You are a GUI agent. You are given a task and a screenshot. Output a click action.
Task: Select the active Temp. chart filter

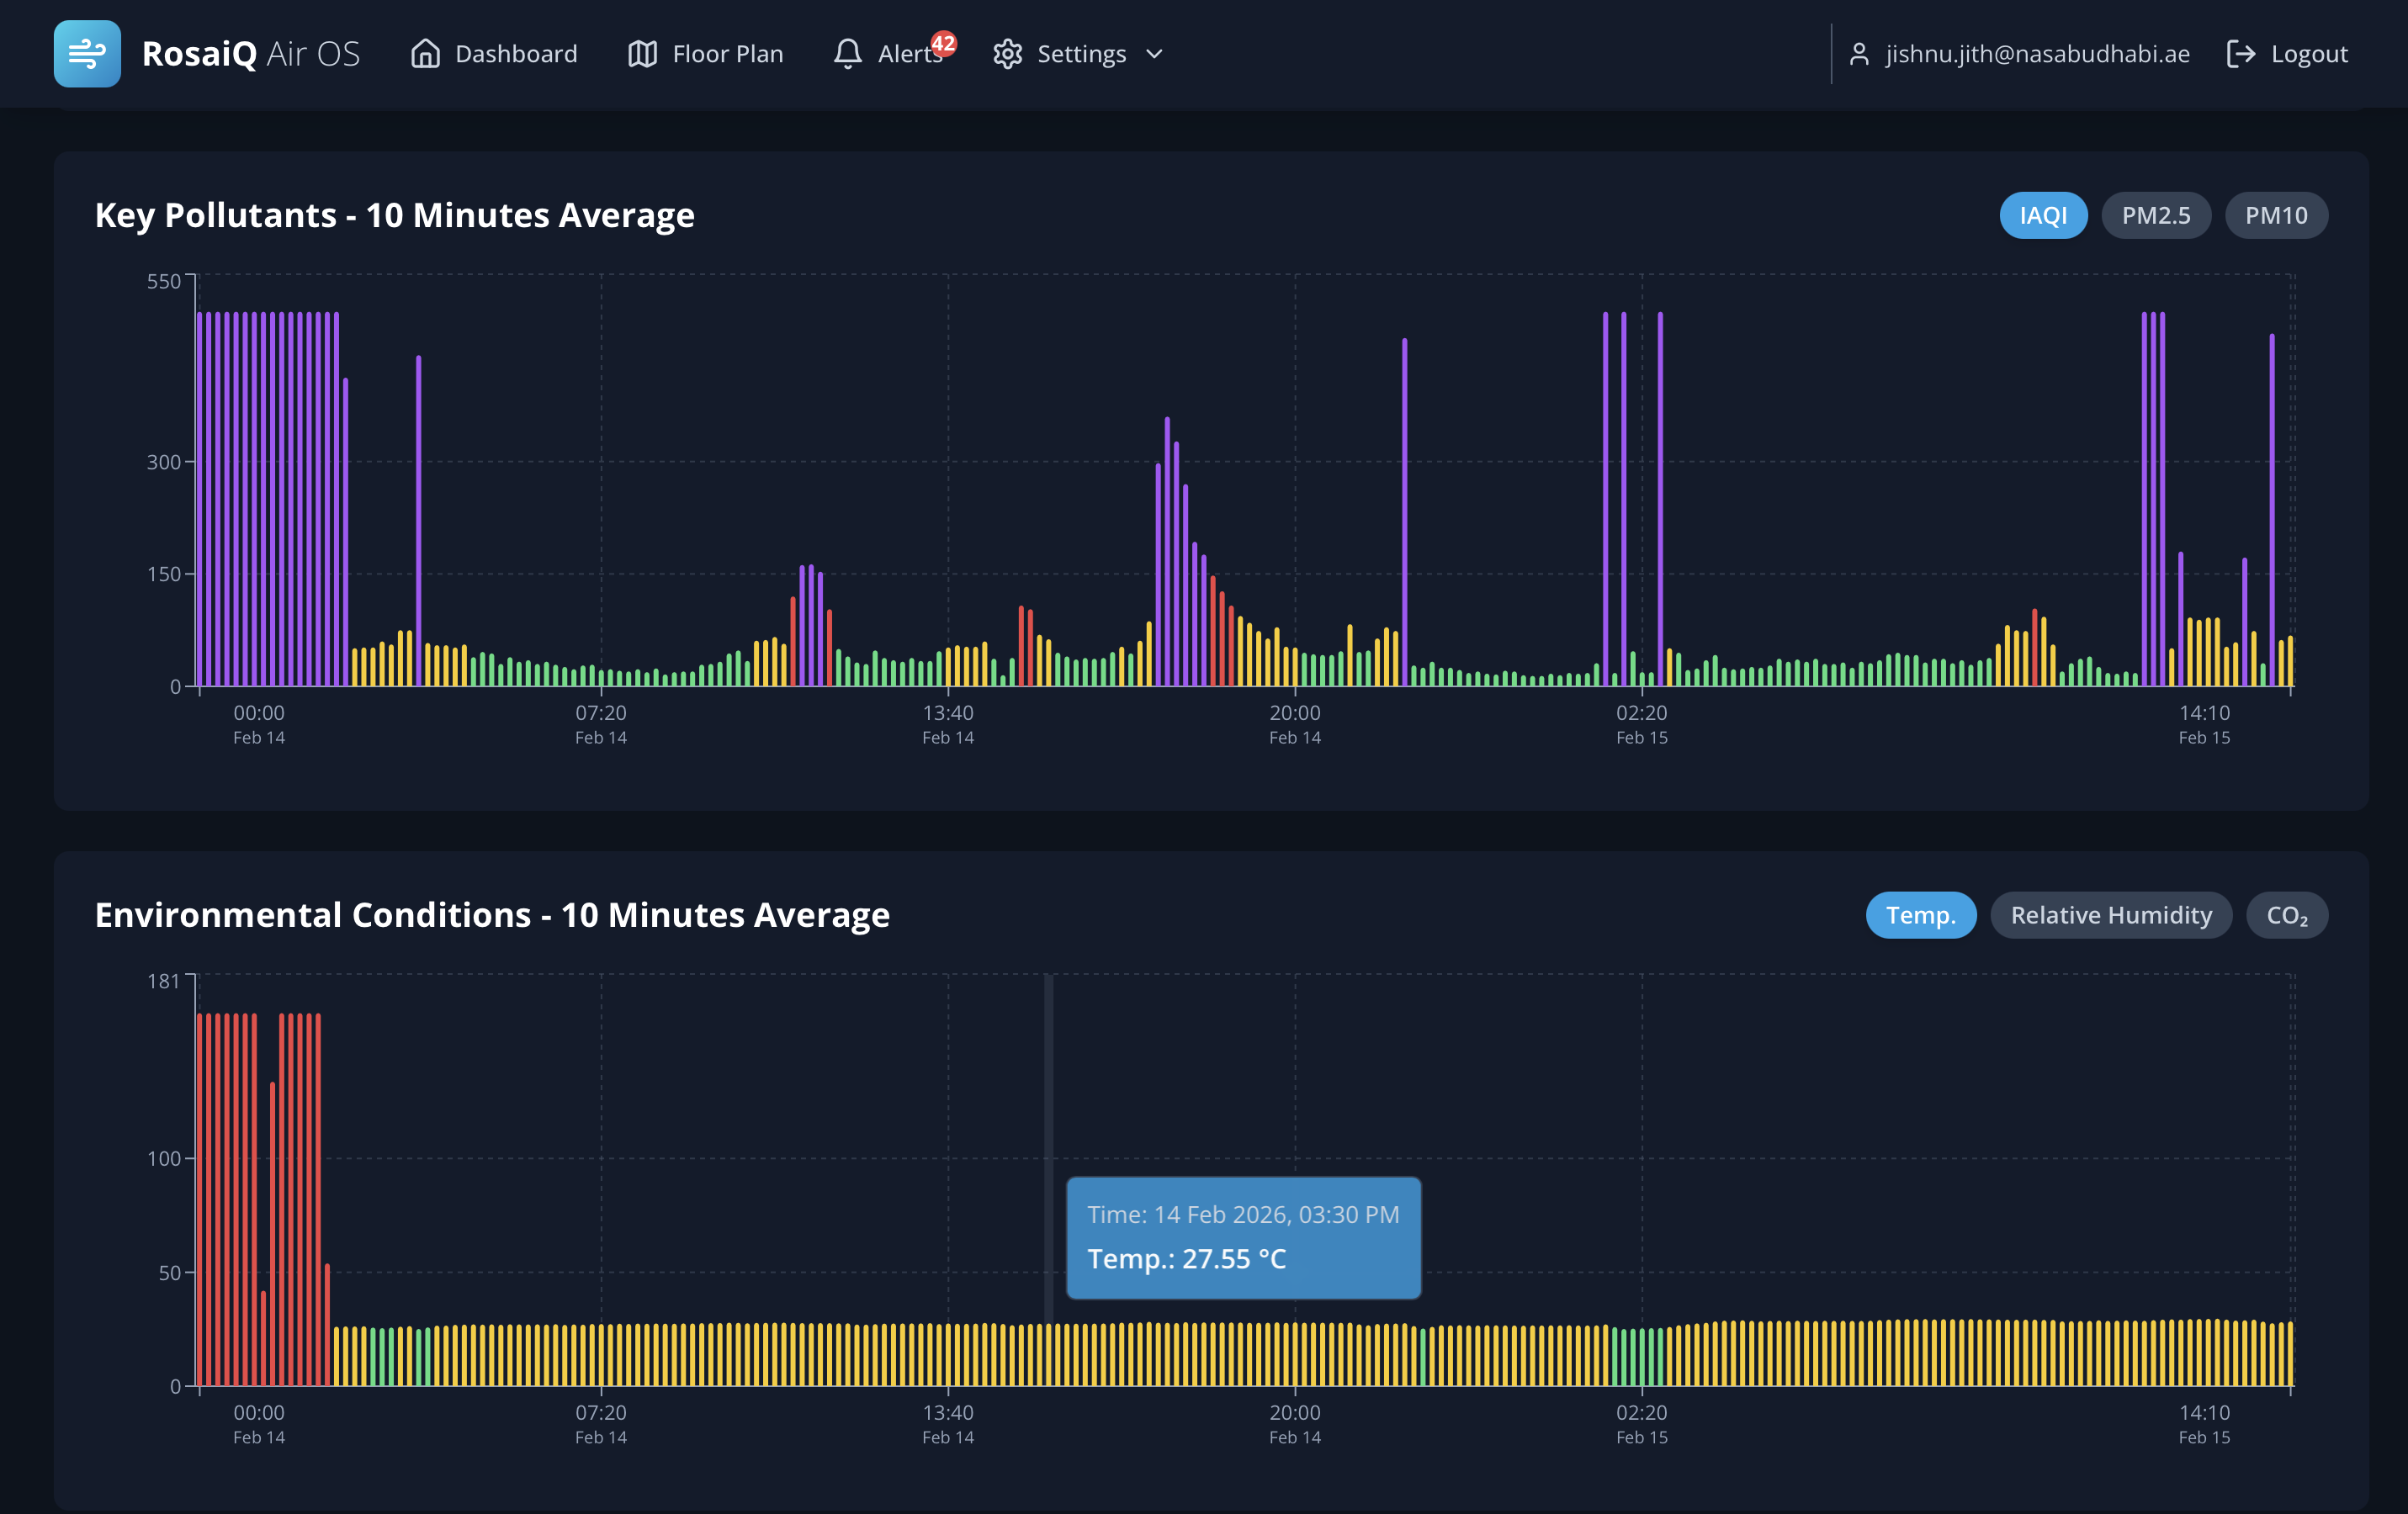[1920, 914]
